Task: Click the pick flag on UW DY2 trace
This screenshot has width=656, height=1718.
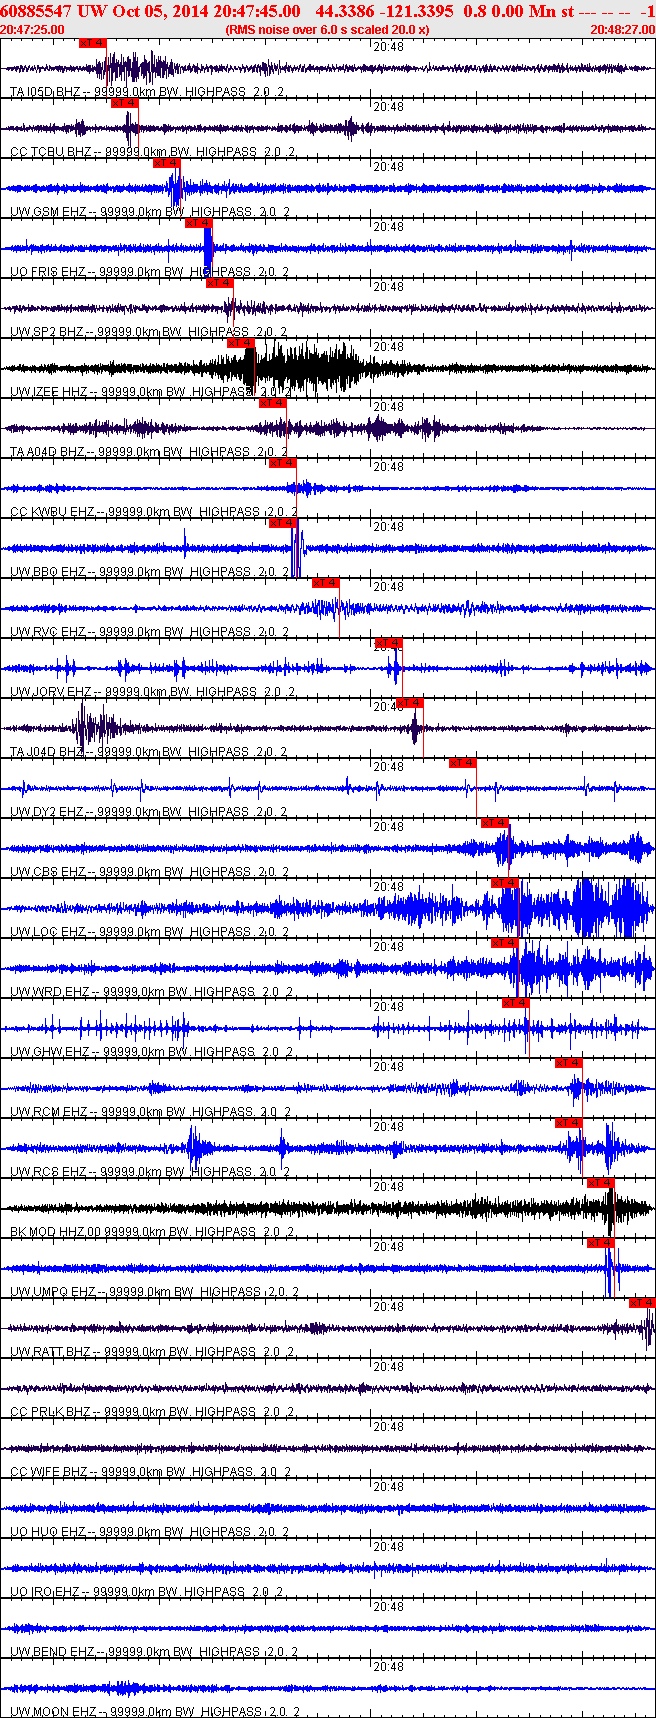Action: (x=462, y=763)
